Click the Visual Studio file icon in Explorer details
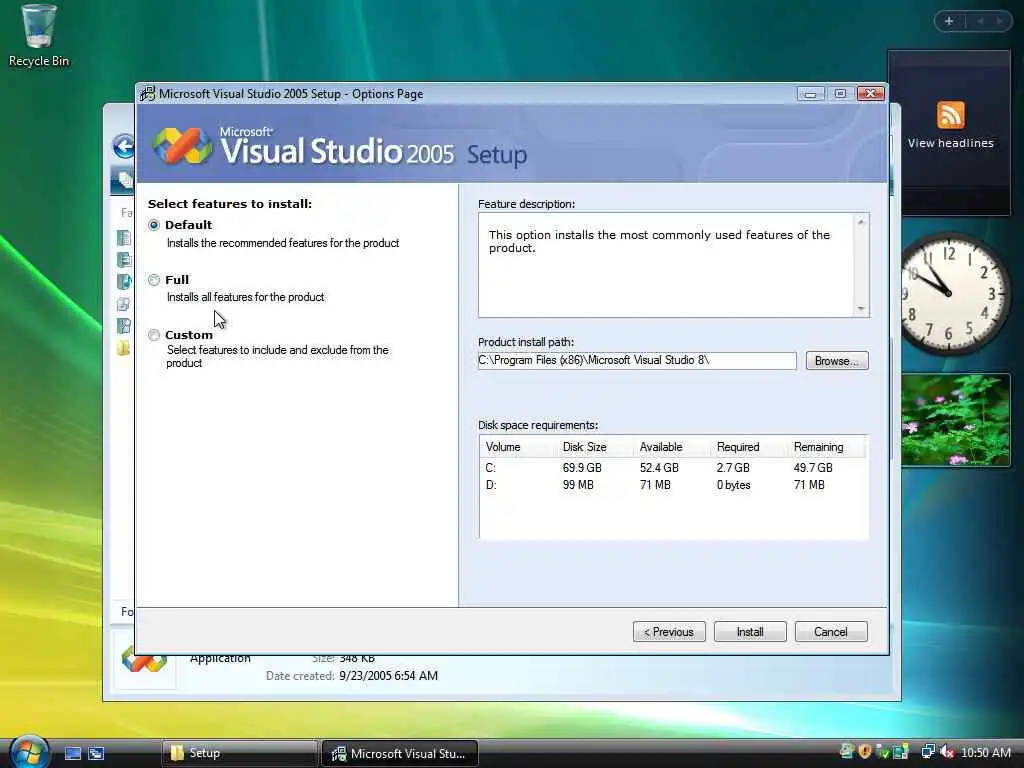Screen dimensions: 1024x768 [x=144, y=660]
